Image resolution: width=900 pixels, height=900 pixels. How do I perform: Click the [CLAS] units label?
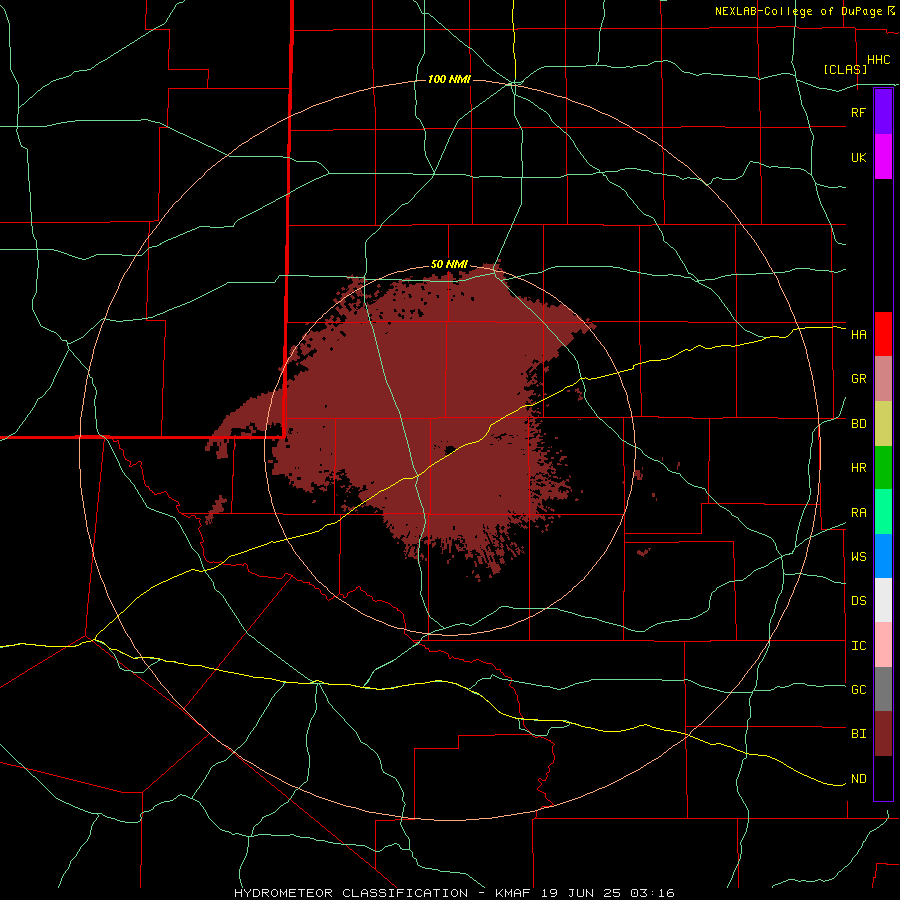[845, 69]
